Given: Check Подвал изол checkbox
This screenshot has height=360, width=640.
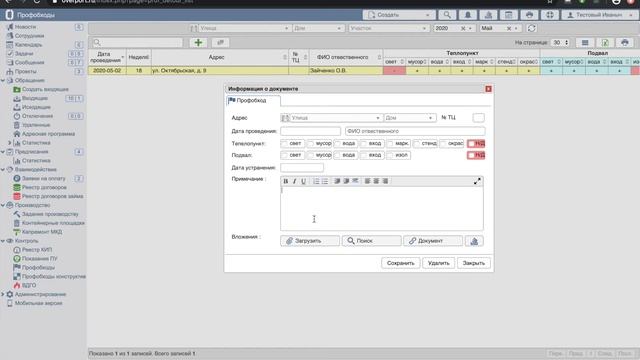Looking at the screenshot, I should [390, 156].
